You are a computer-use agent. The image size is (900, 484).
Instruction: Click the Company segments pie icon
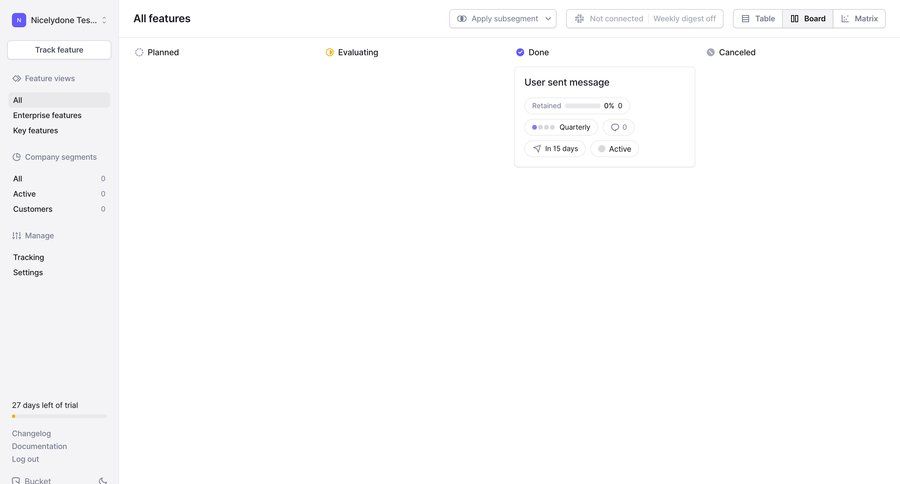coord(17,157)
